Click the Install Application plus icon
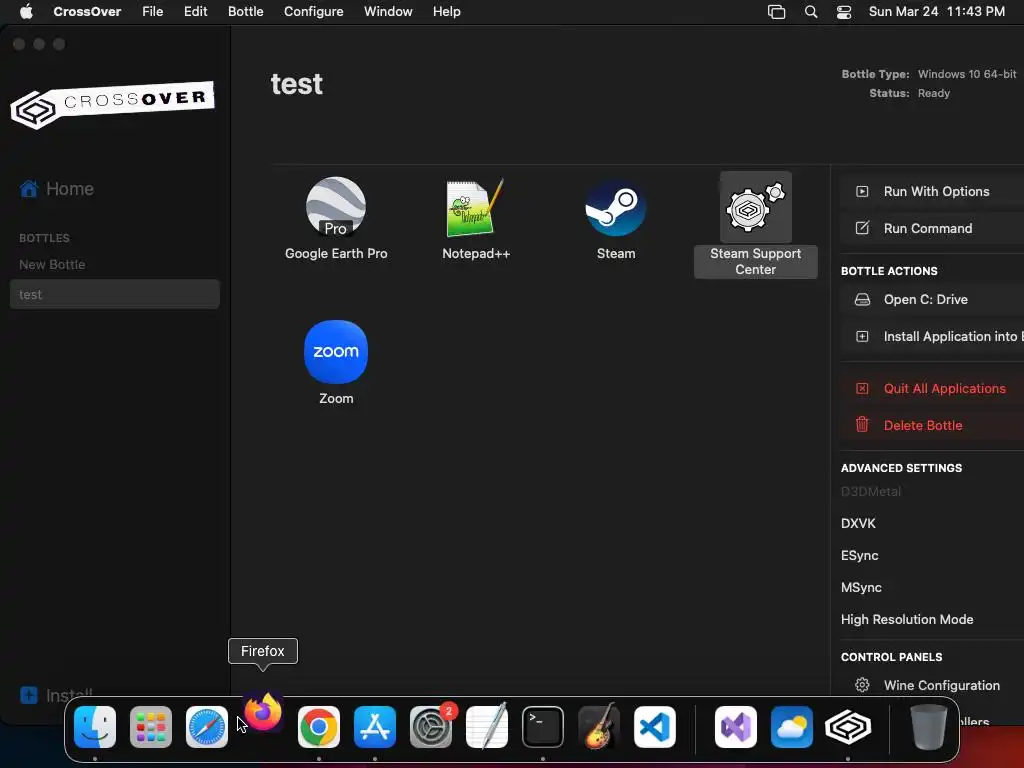 pyautogui.click(x=862, y=336)
